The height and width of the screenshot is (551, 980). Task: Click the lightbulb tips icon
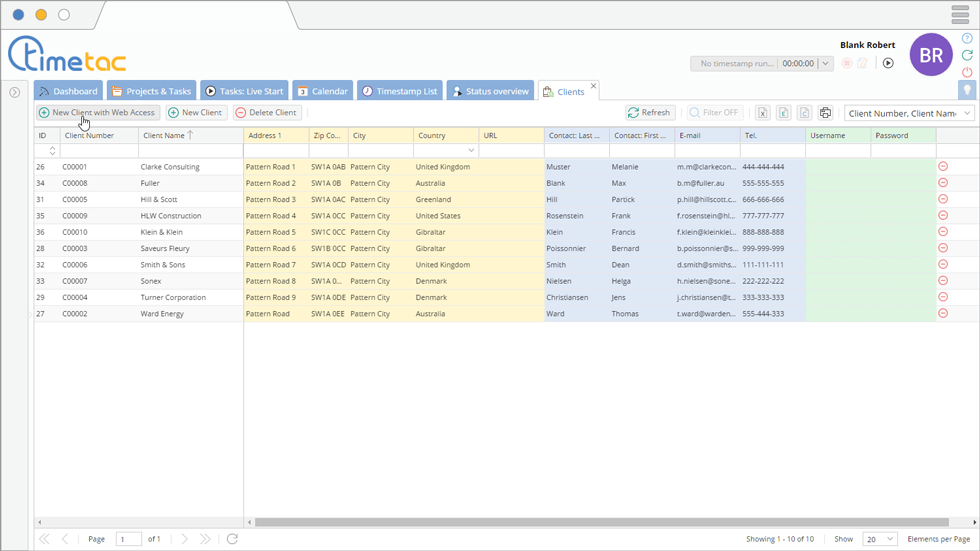pyautogui.click(x=967, y=90)
